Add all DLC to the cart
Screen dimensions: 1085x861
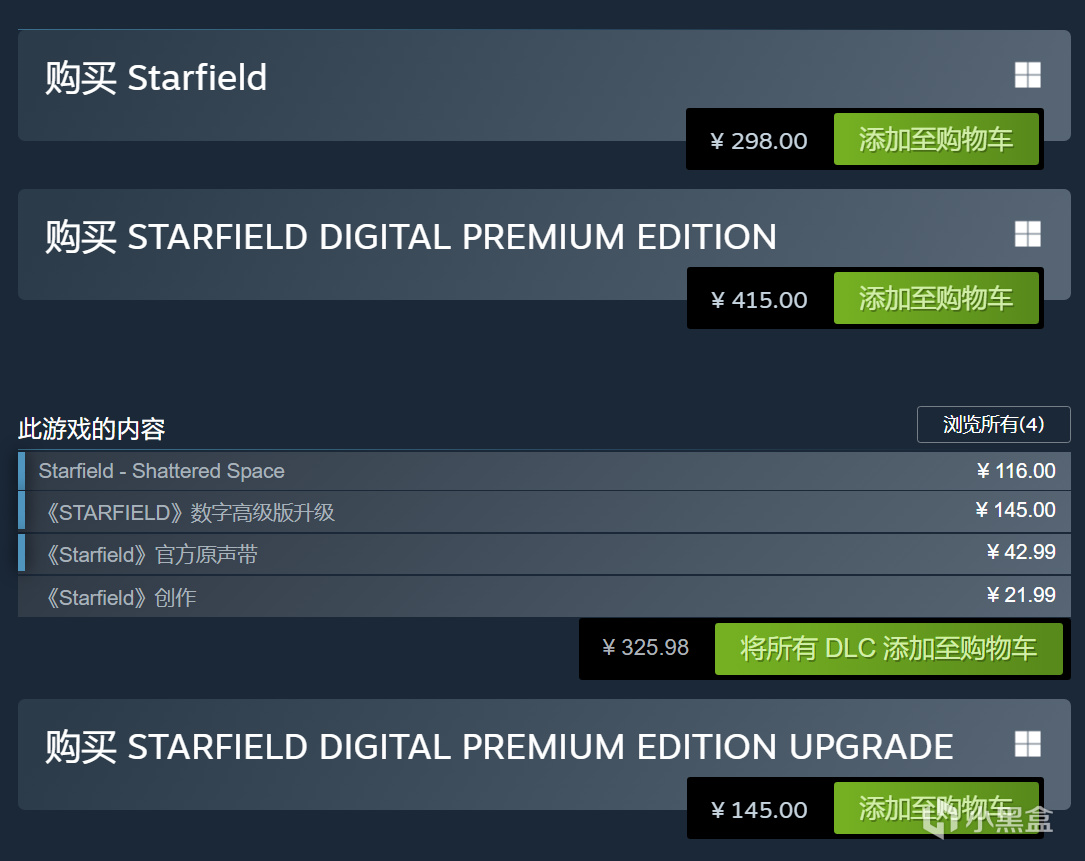click(x=888, y=649)
